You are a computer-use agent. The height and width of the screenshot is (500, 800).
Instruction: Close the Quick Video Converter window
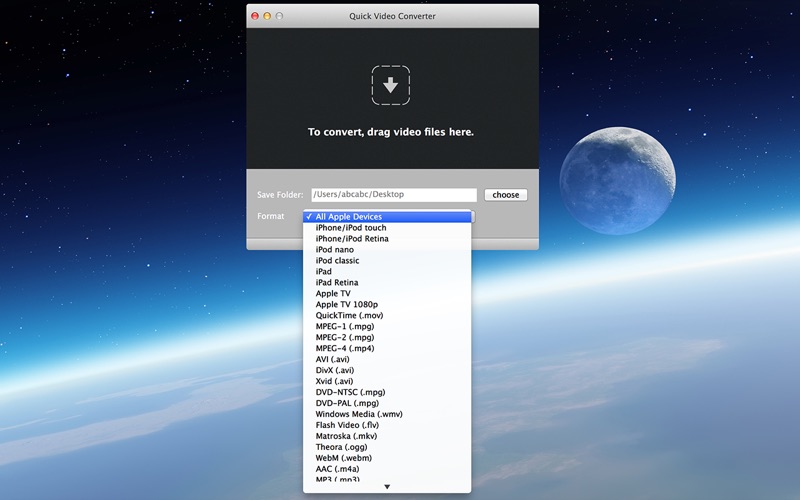coord(255,16)
